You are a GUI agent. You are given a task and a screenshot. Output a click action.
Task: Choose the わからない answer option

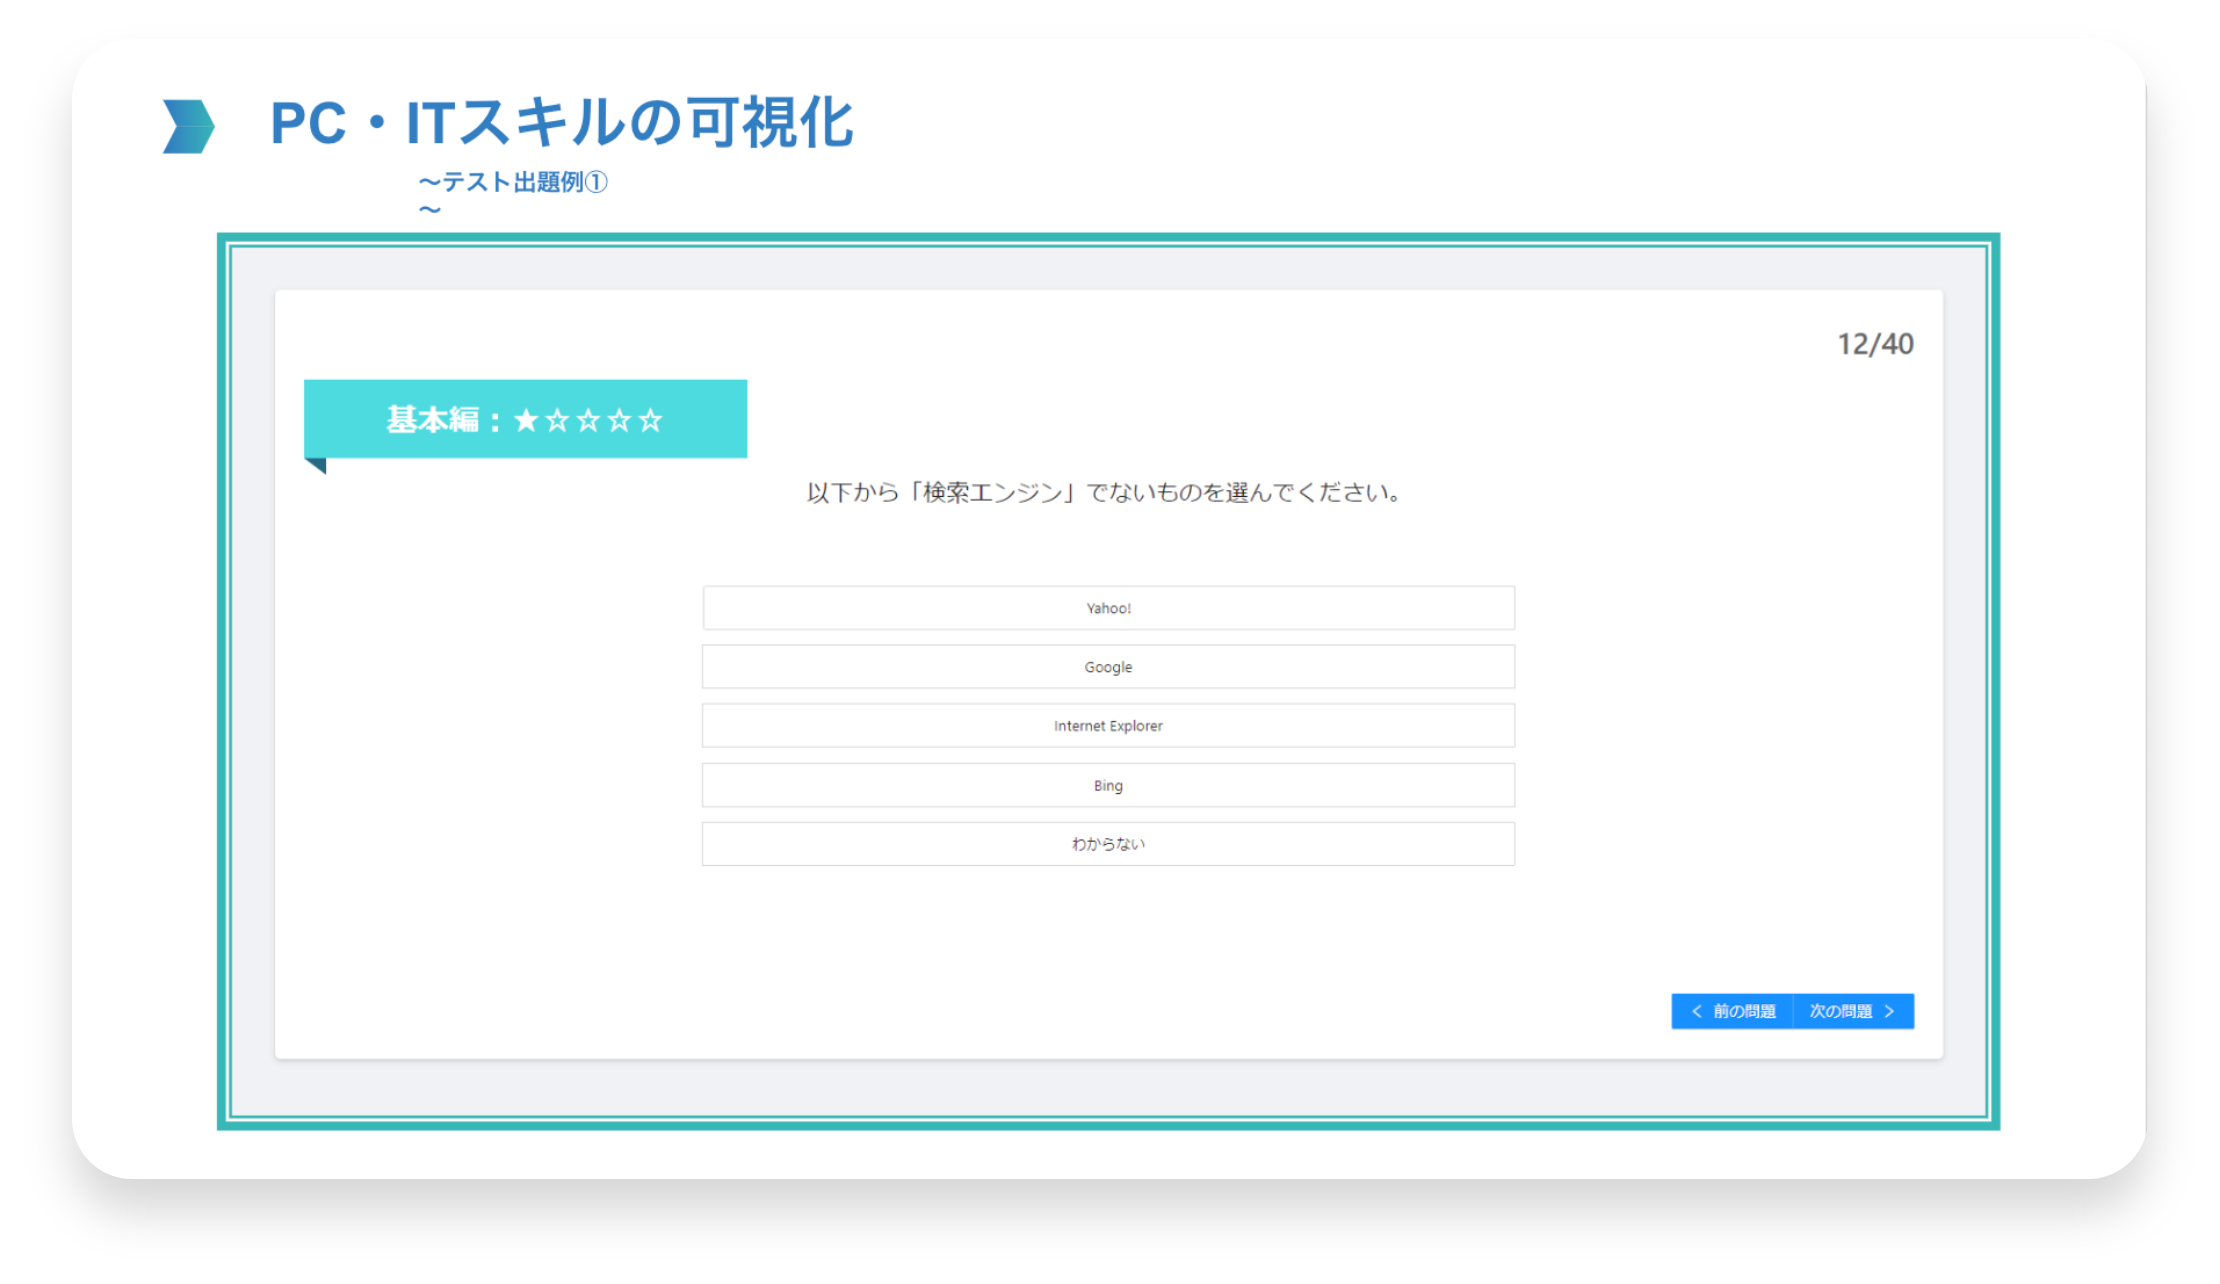coord(1108,844)
